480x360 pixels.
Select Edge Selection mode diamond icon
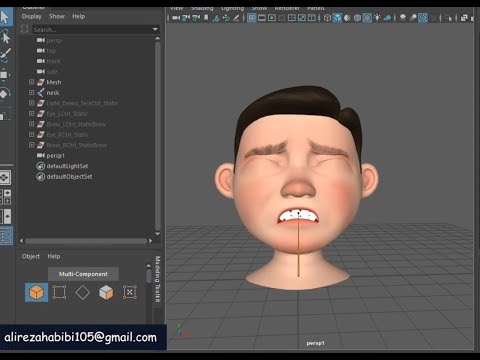pyautogui.click(x=83, y=292)
